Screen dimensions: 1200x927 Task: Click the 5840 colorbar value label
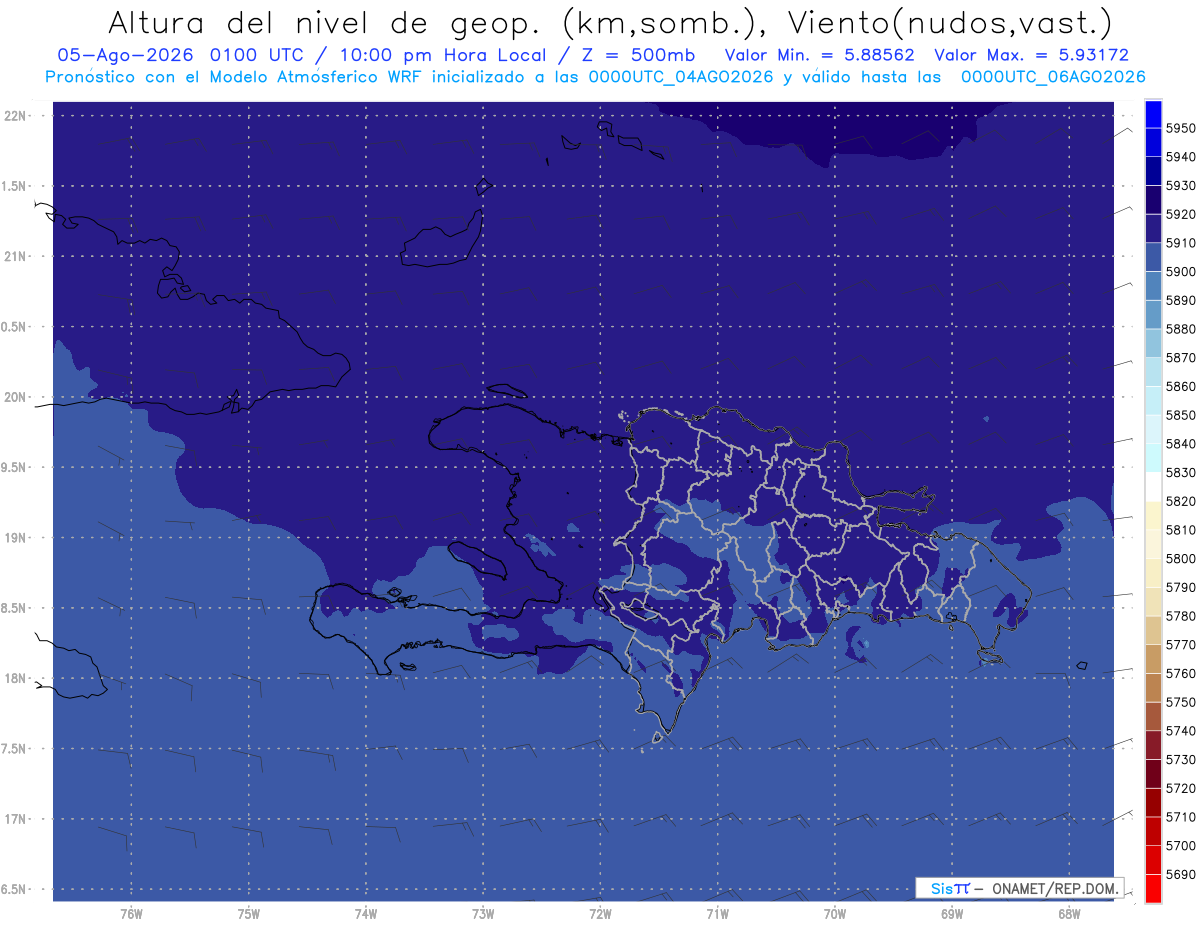pyautogui.click(x=1180, y=443)
